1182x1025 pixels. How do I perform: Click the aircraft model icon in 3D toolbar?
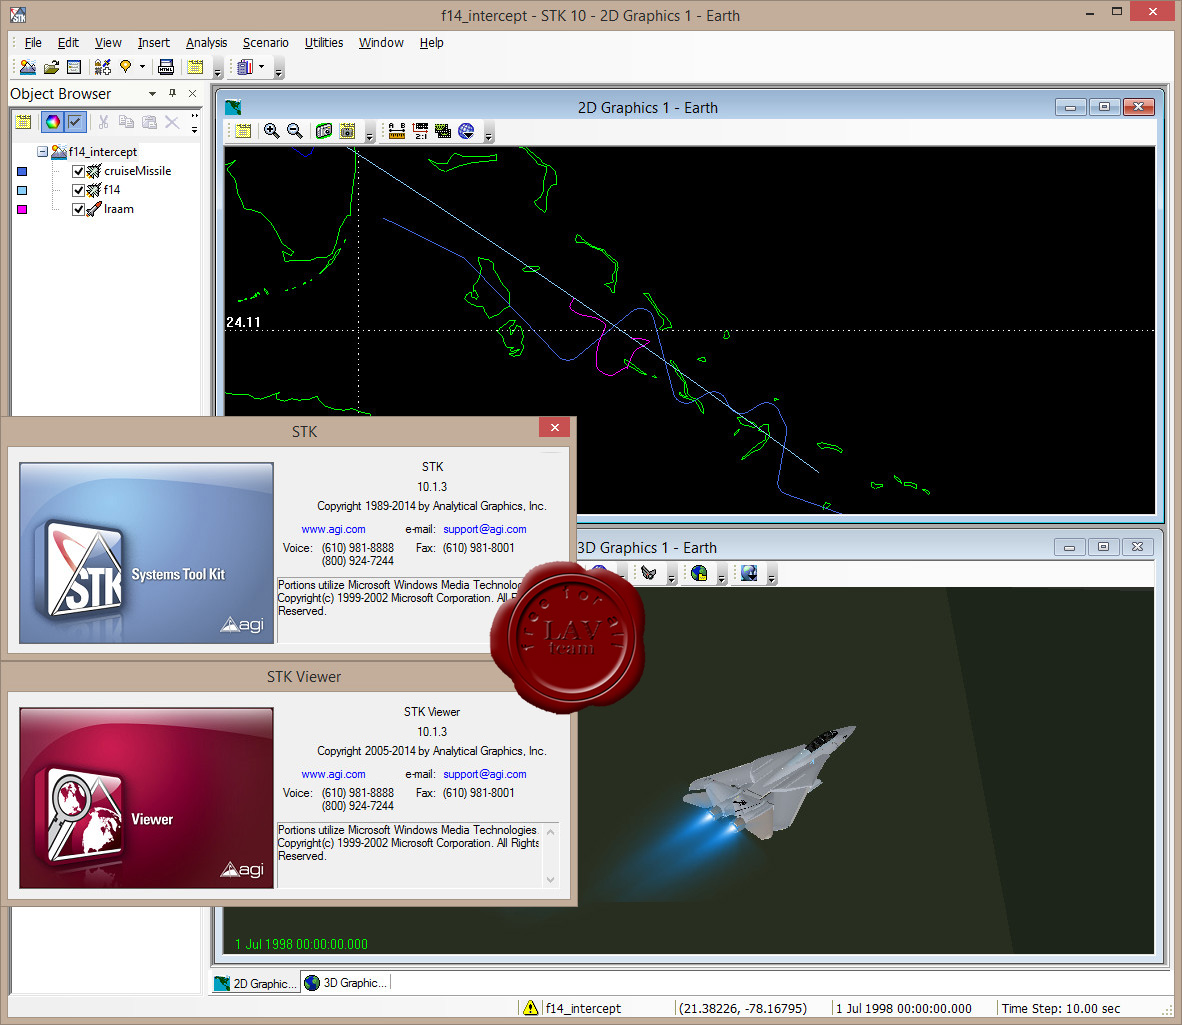coord(648,574)
